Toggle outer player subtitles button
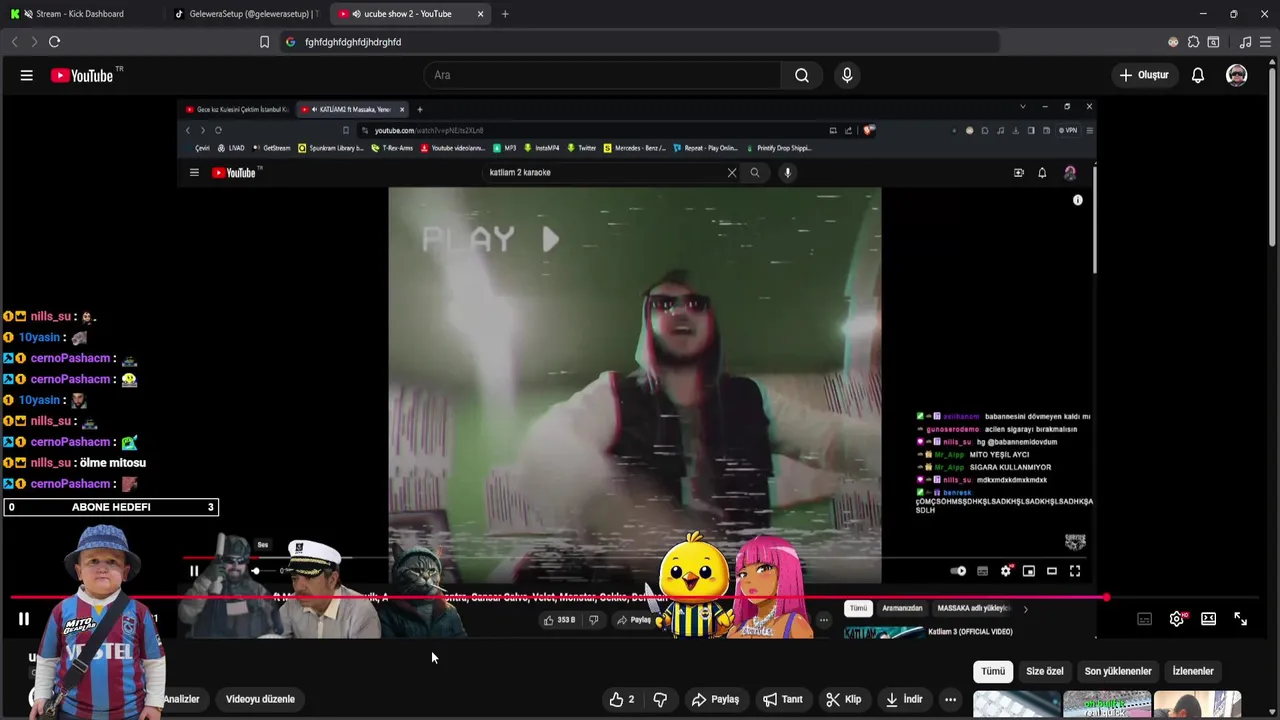Screen dimensions: 1280x720 click(x=1145, y=619)
